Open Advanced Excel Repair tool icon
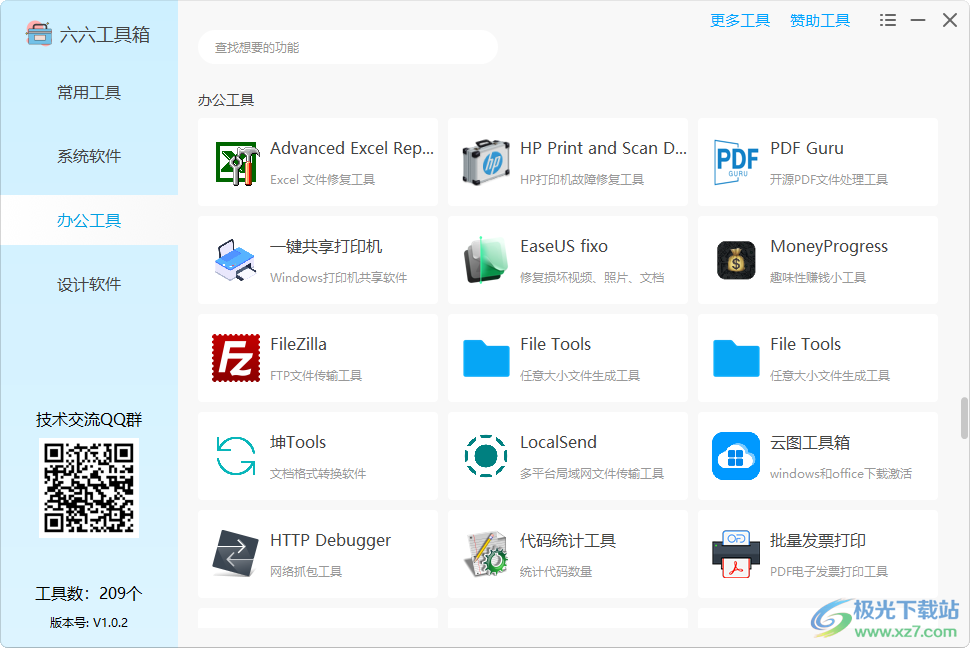 [x=237, y=163]
